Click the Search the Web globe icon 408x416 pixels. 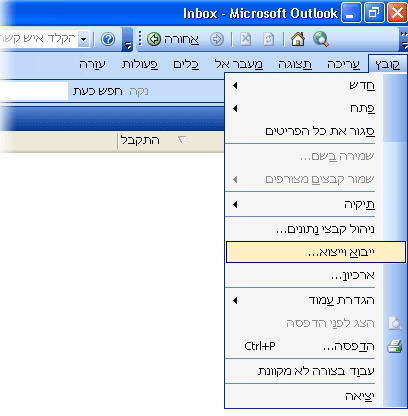pyautogui.click(x=321, y=39)
